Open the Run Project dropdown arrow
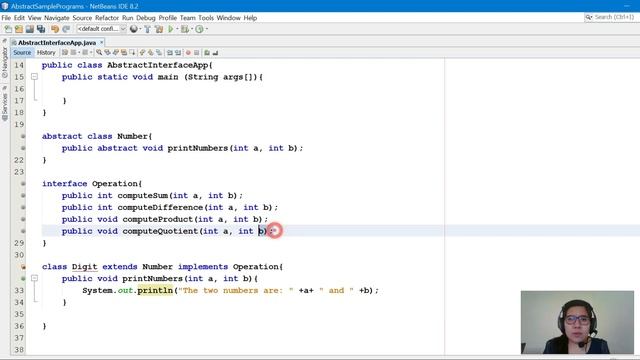 [x=177, y=29]
